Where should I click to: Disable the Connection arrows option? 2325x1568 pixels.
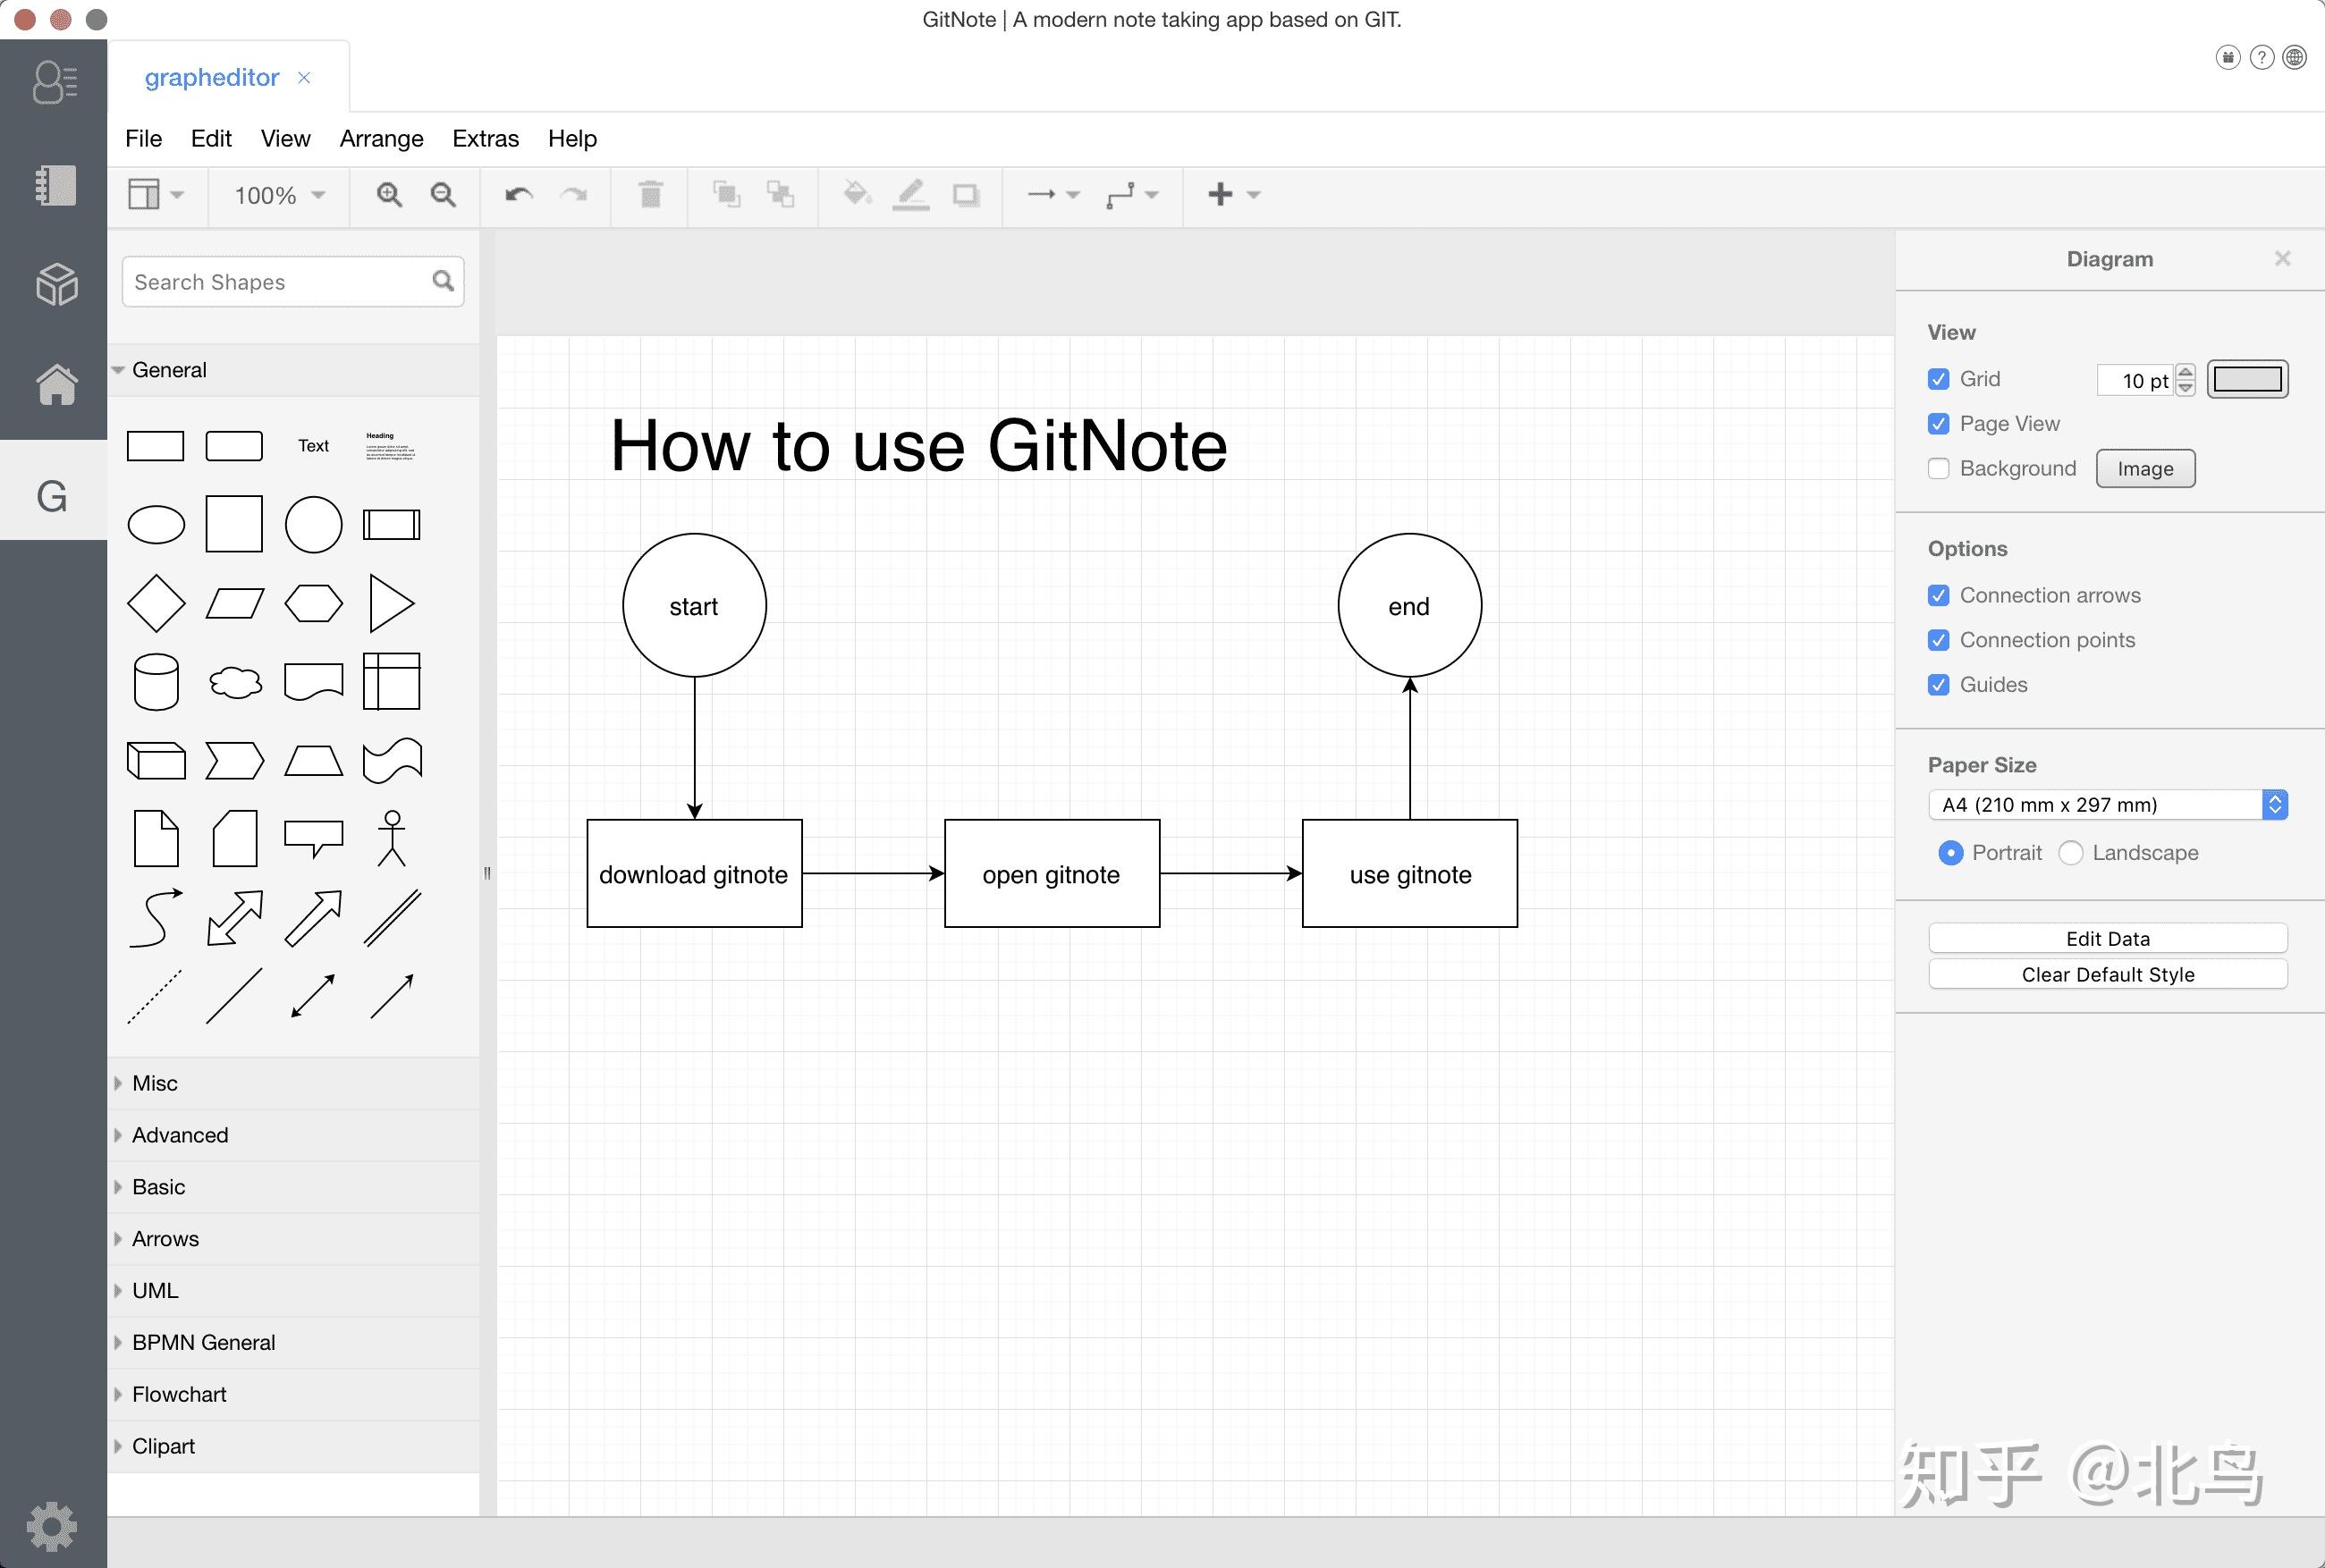pos(1939,595)
